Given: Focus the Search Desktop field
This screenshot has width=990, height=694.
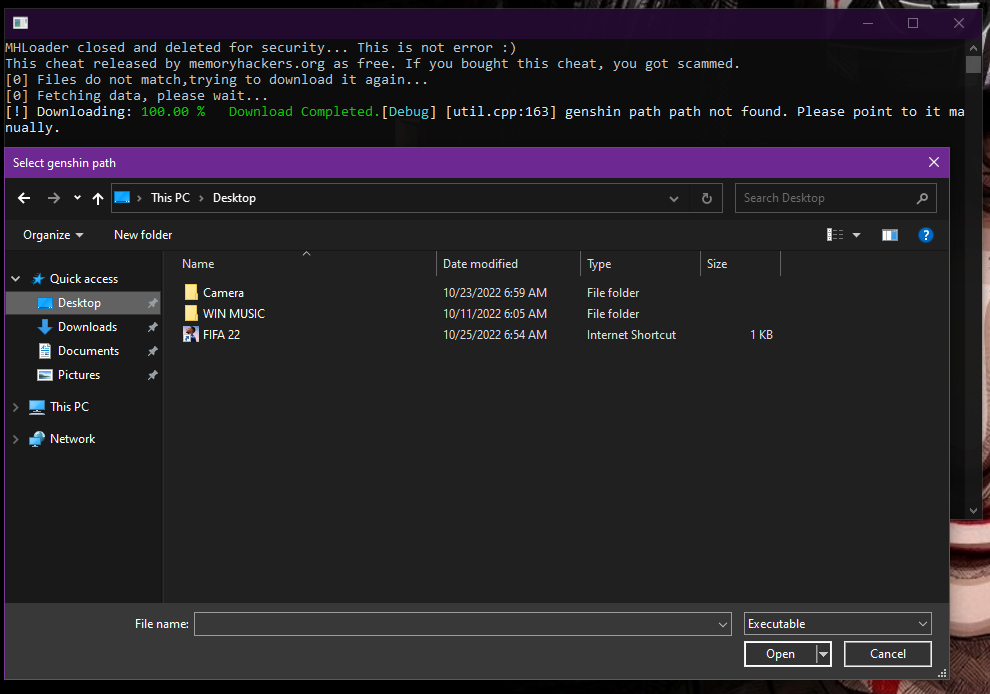Looking at the screenshot, I should (x=835, y=198).
